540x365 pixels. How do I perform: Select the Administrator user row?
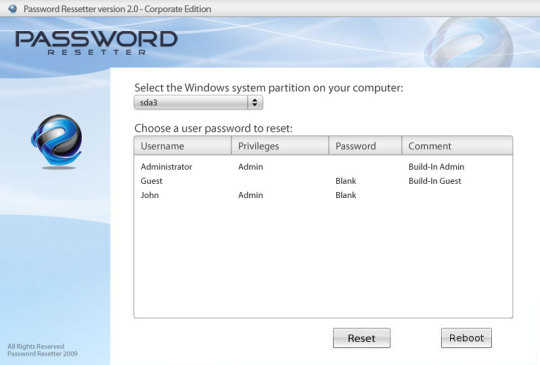pyautogui.click(x=323, y=167)
